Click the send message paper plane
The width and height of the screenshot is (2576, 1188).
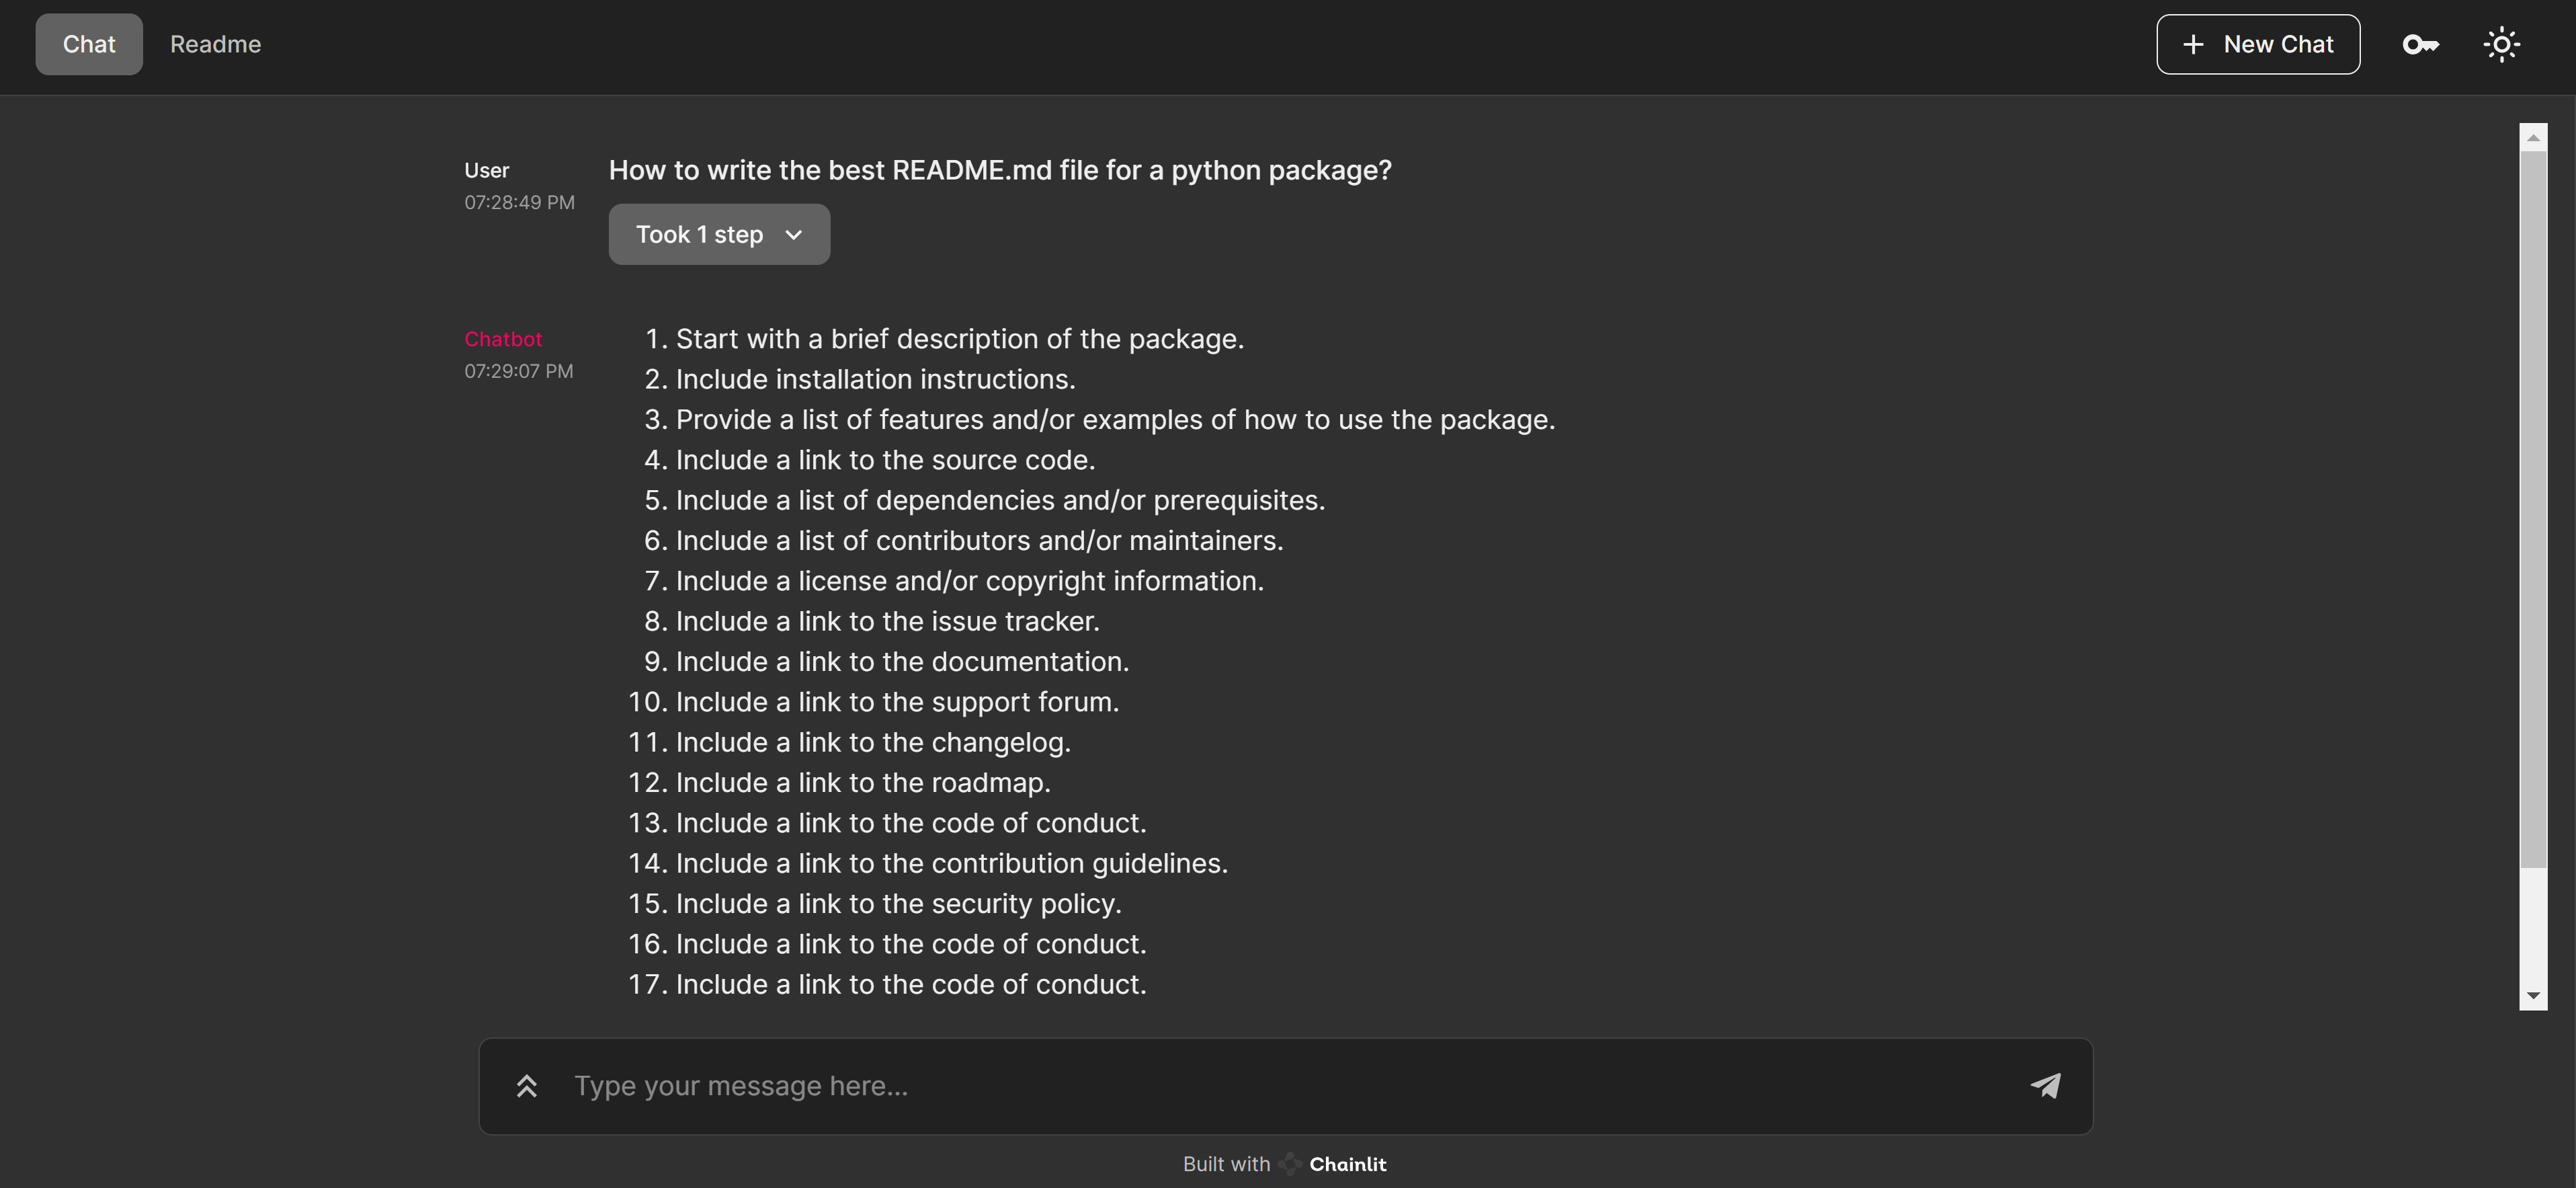point(2045,1085)
